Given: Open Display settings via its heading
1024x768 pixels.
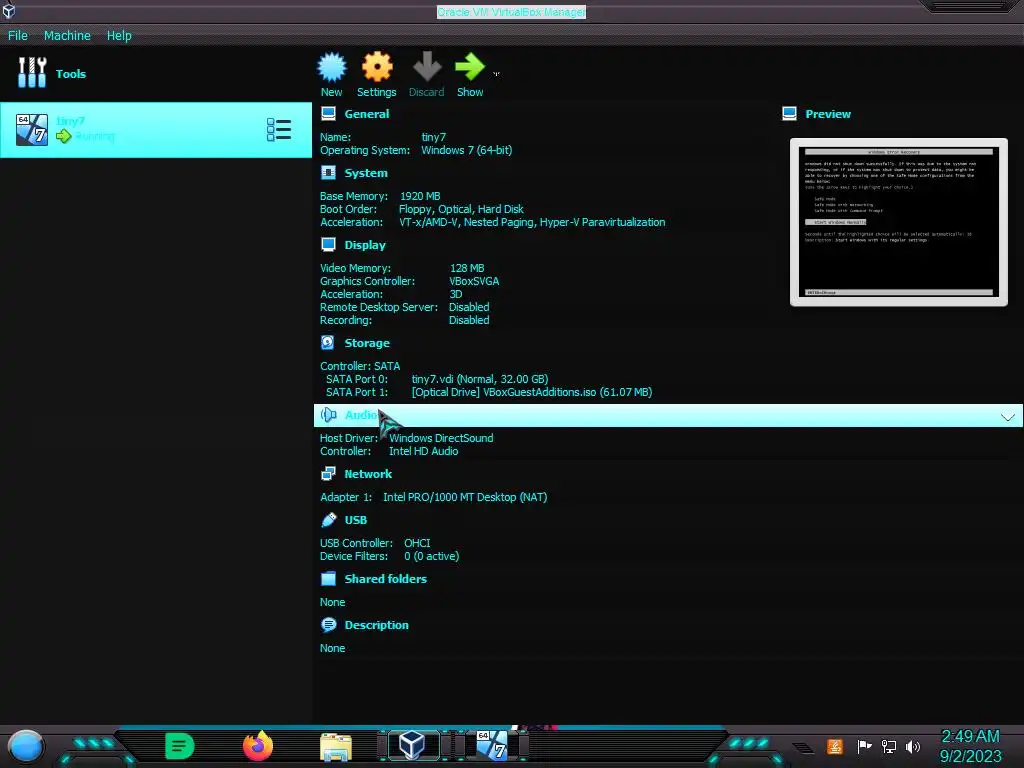Looking at the screenshot, I should tap(365, 245).
